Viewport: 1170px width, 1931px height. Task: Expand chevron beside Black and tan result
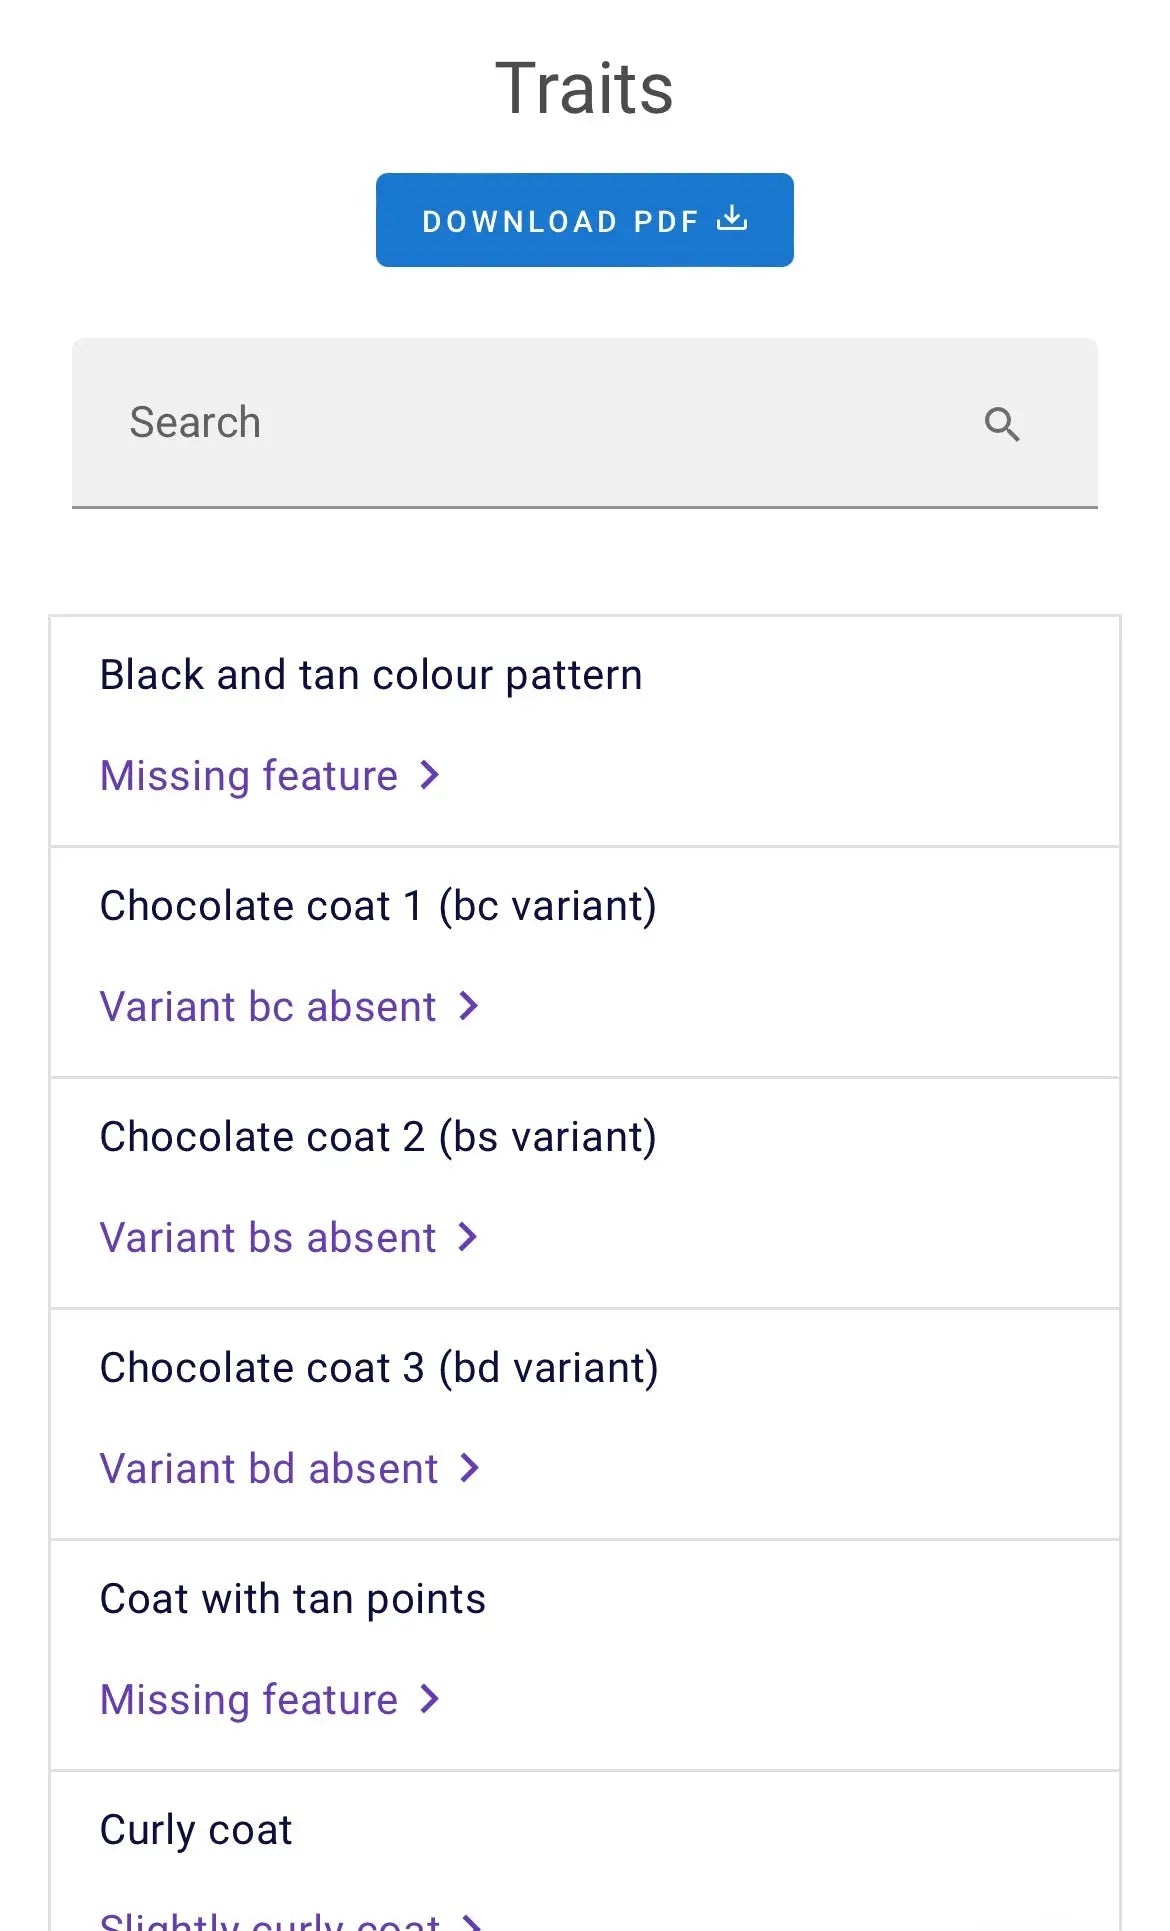click(430, 775)
